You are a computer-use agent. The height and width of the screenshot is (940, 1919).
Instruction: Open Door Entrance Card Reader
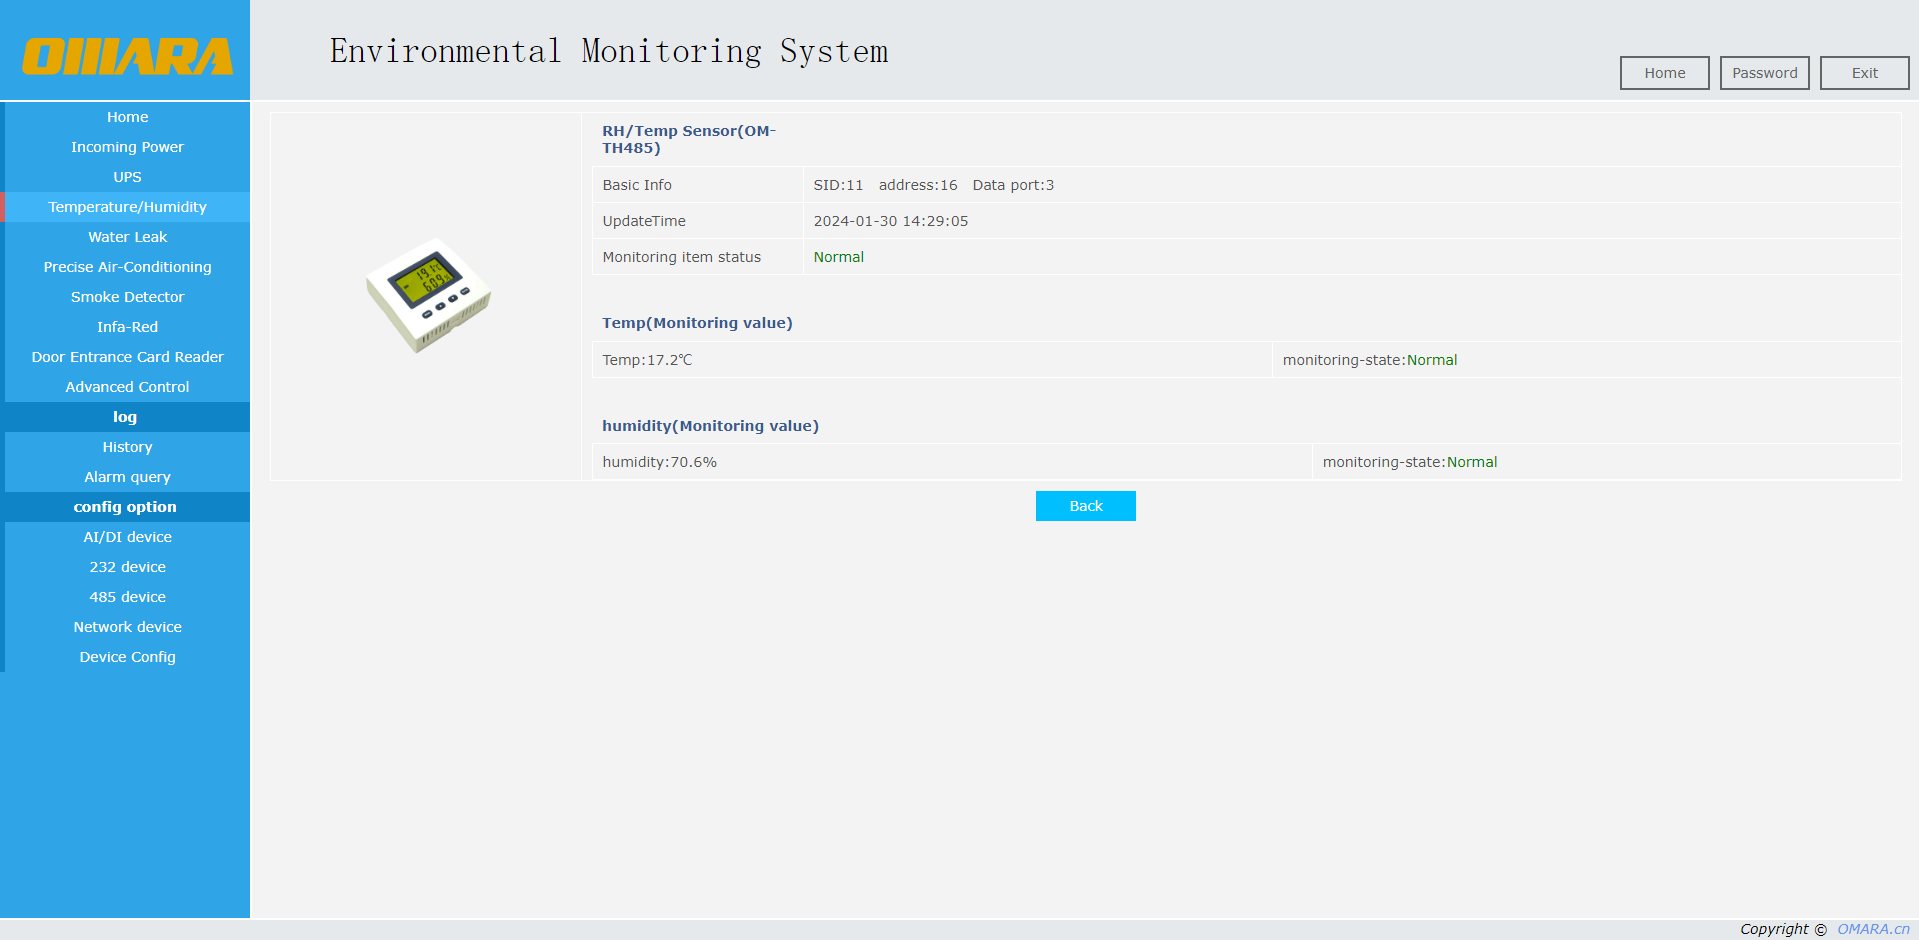point(127,357)
